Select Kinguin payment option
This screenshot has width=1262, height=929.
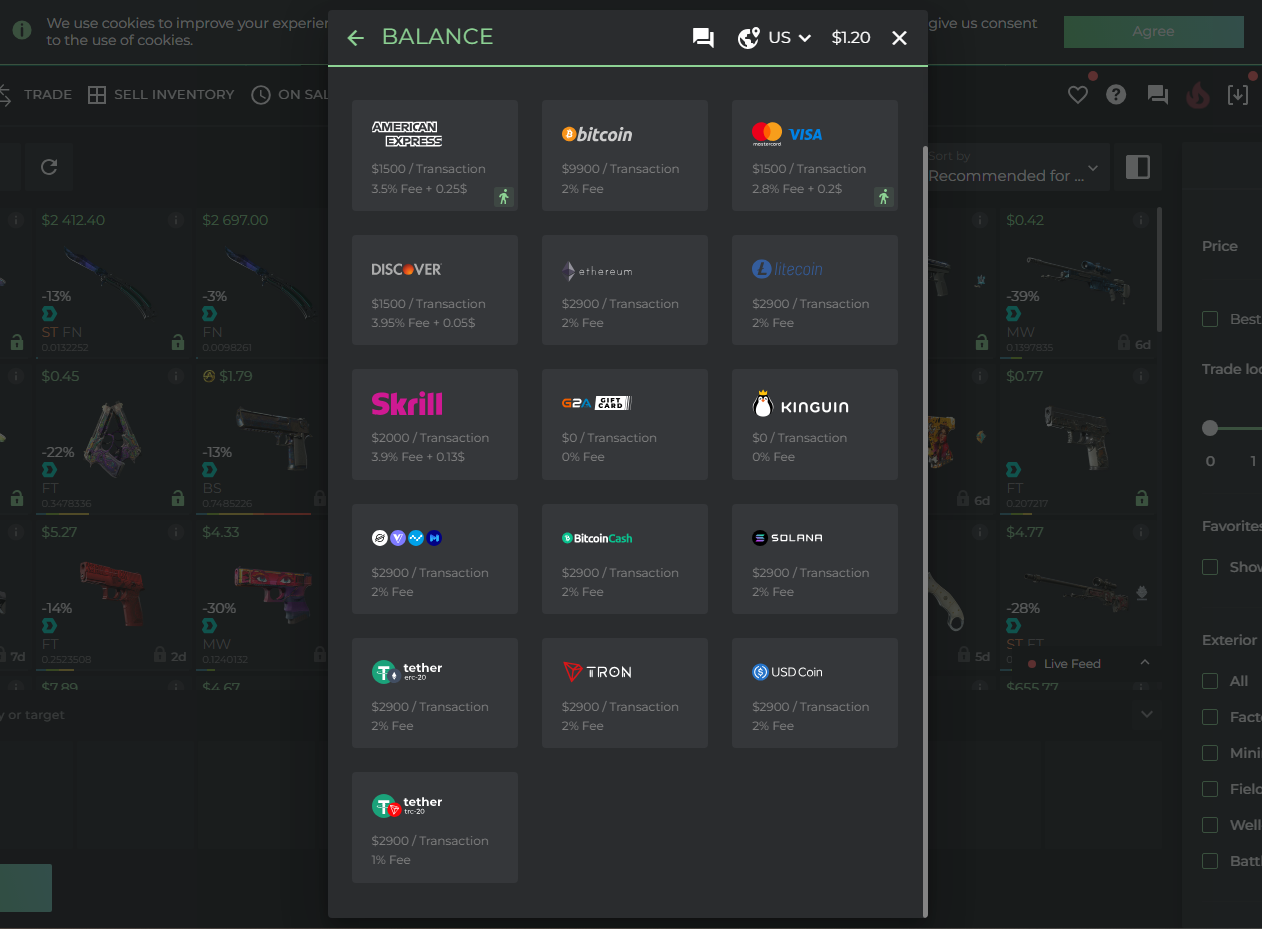[815, 424]
